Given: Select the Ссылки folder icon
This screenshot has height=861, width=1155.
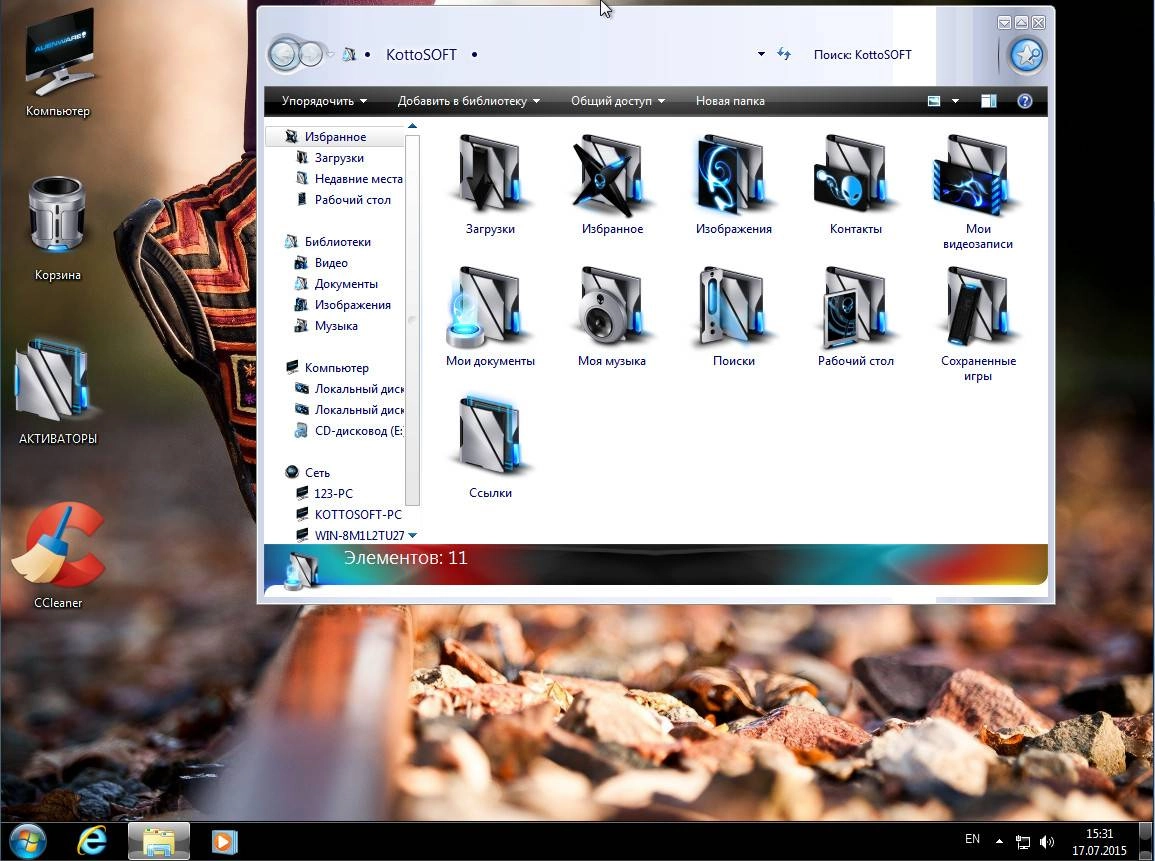Looking at the screenshot, I should point(490,448).
